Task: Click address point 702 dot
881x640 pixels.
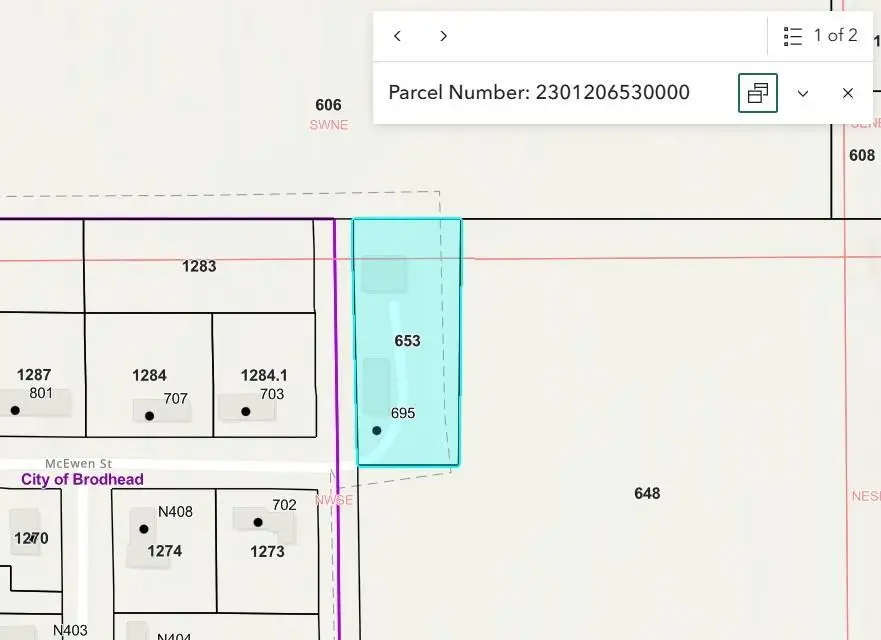Action: click(258, 522)
